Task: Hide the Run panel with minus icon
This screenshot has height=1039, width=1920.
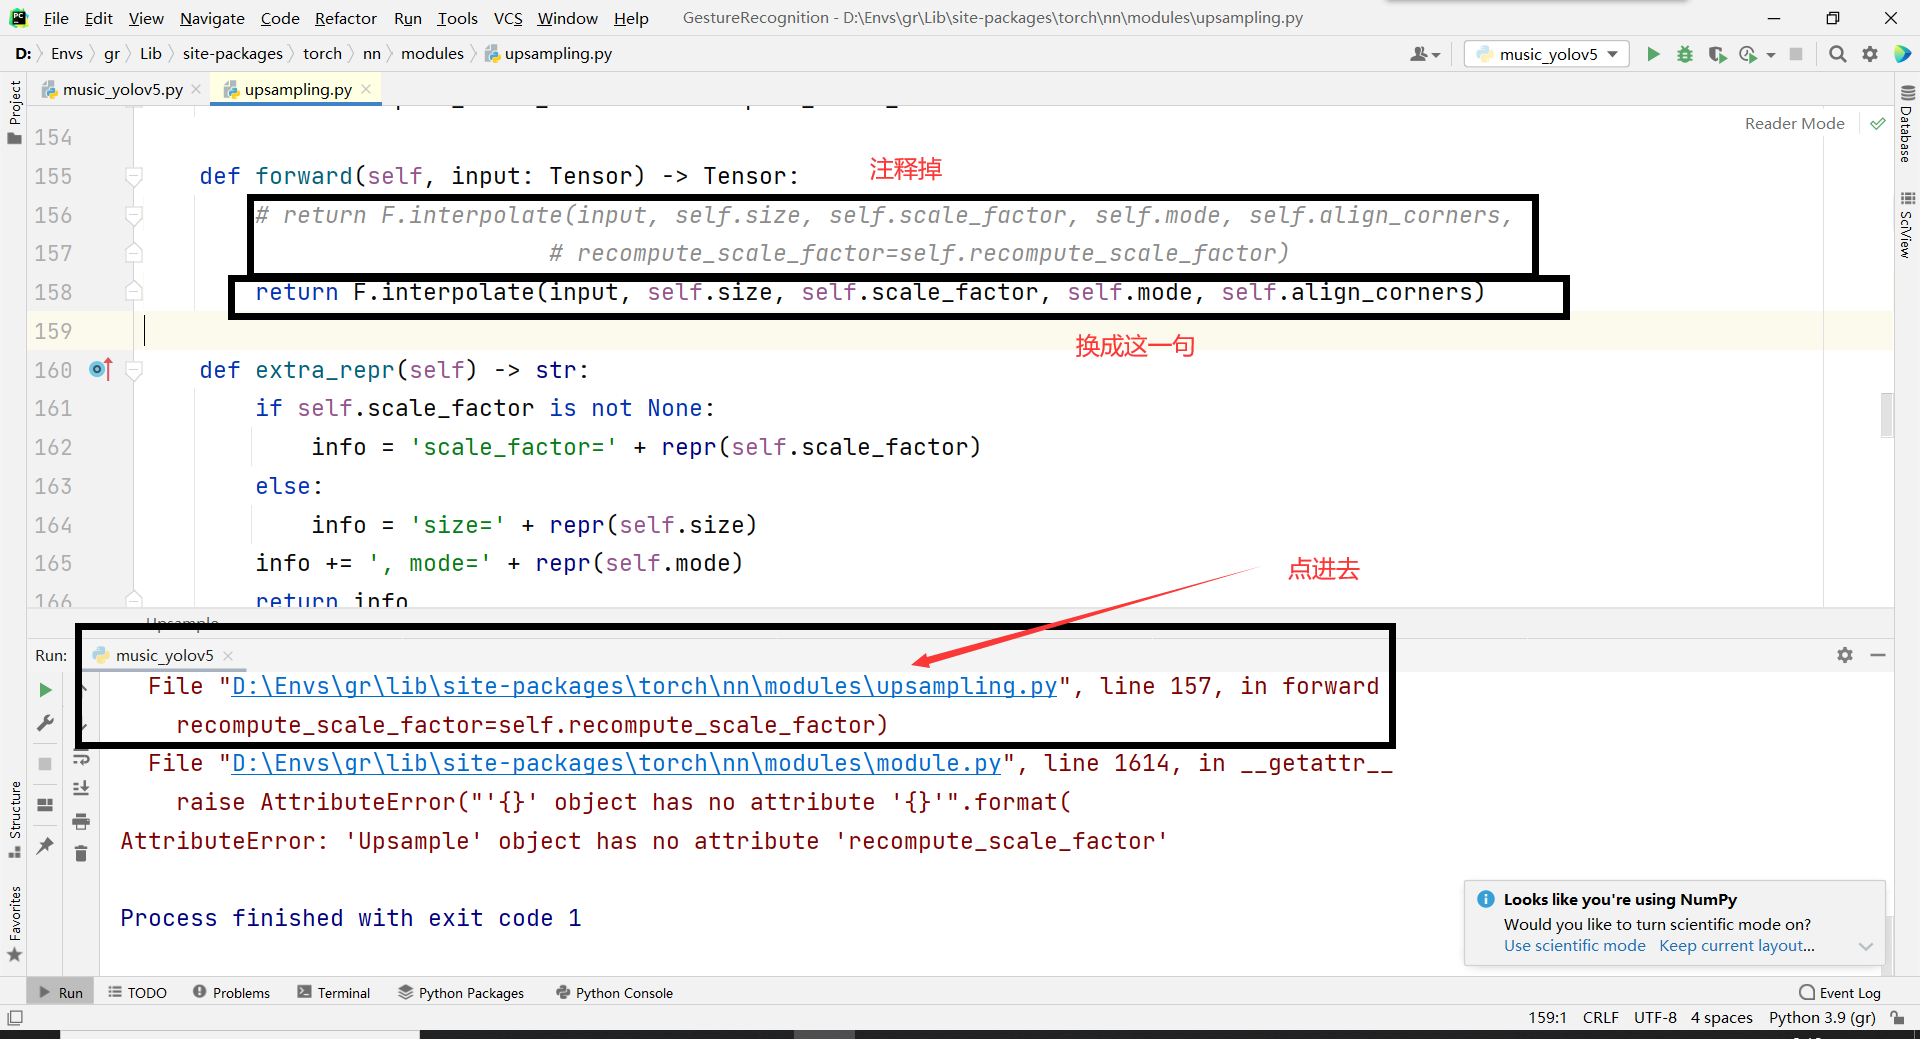Action: click(1878, 655)
